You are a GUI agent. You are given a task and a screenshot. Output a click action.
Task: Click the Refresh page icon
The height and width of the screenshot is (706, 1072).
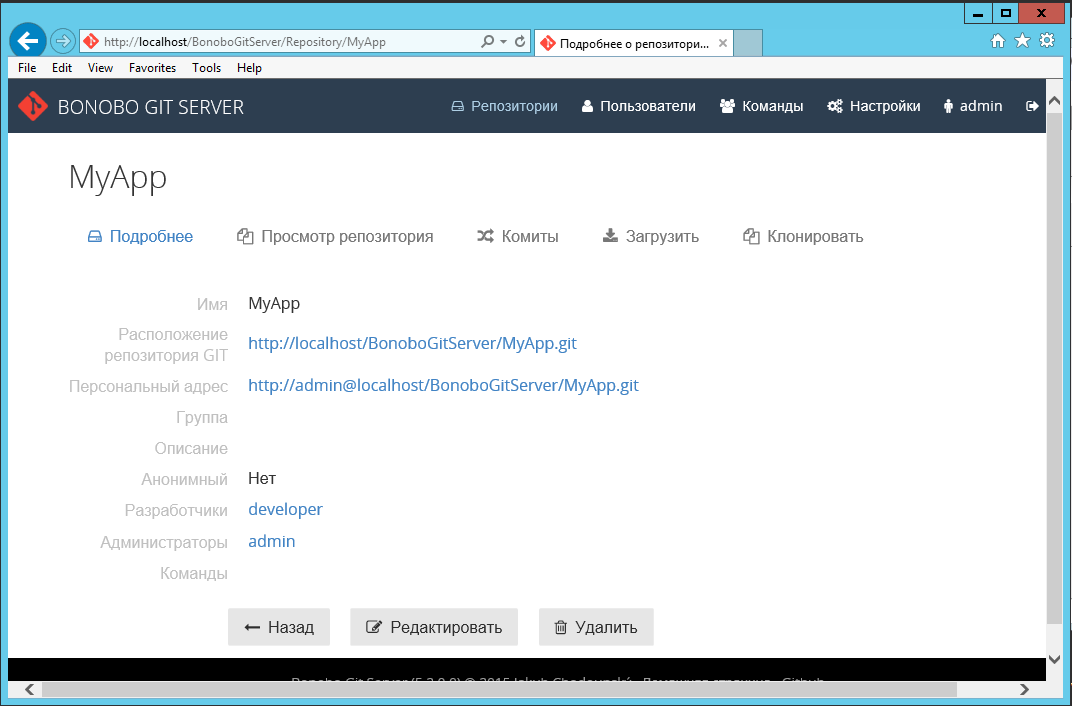520,42
